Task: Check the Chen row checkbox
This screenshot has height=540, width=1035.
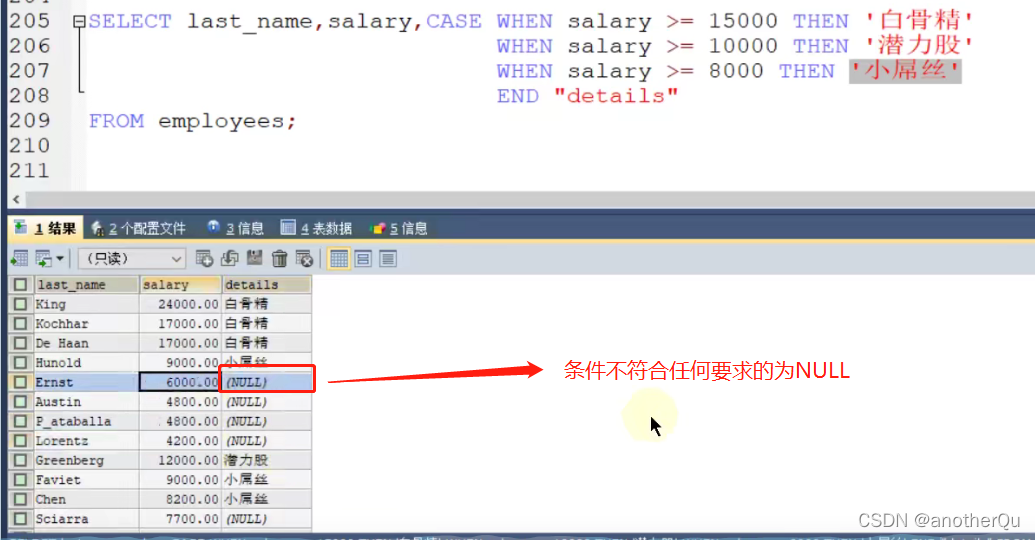Action: [x=20, y=499]
